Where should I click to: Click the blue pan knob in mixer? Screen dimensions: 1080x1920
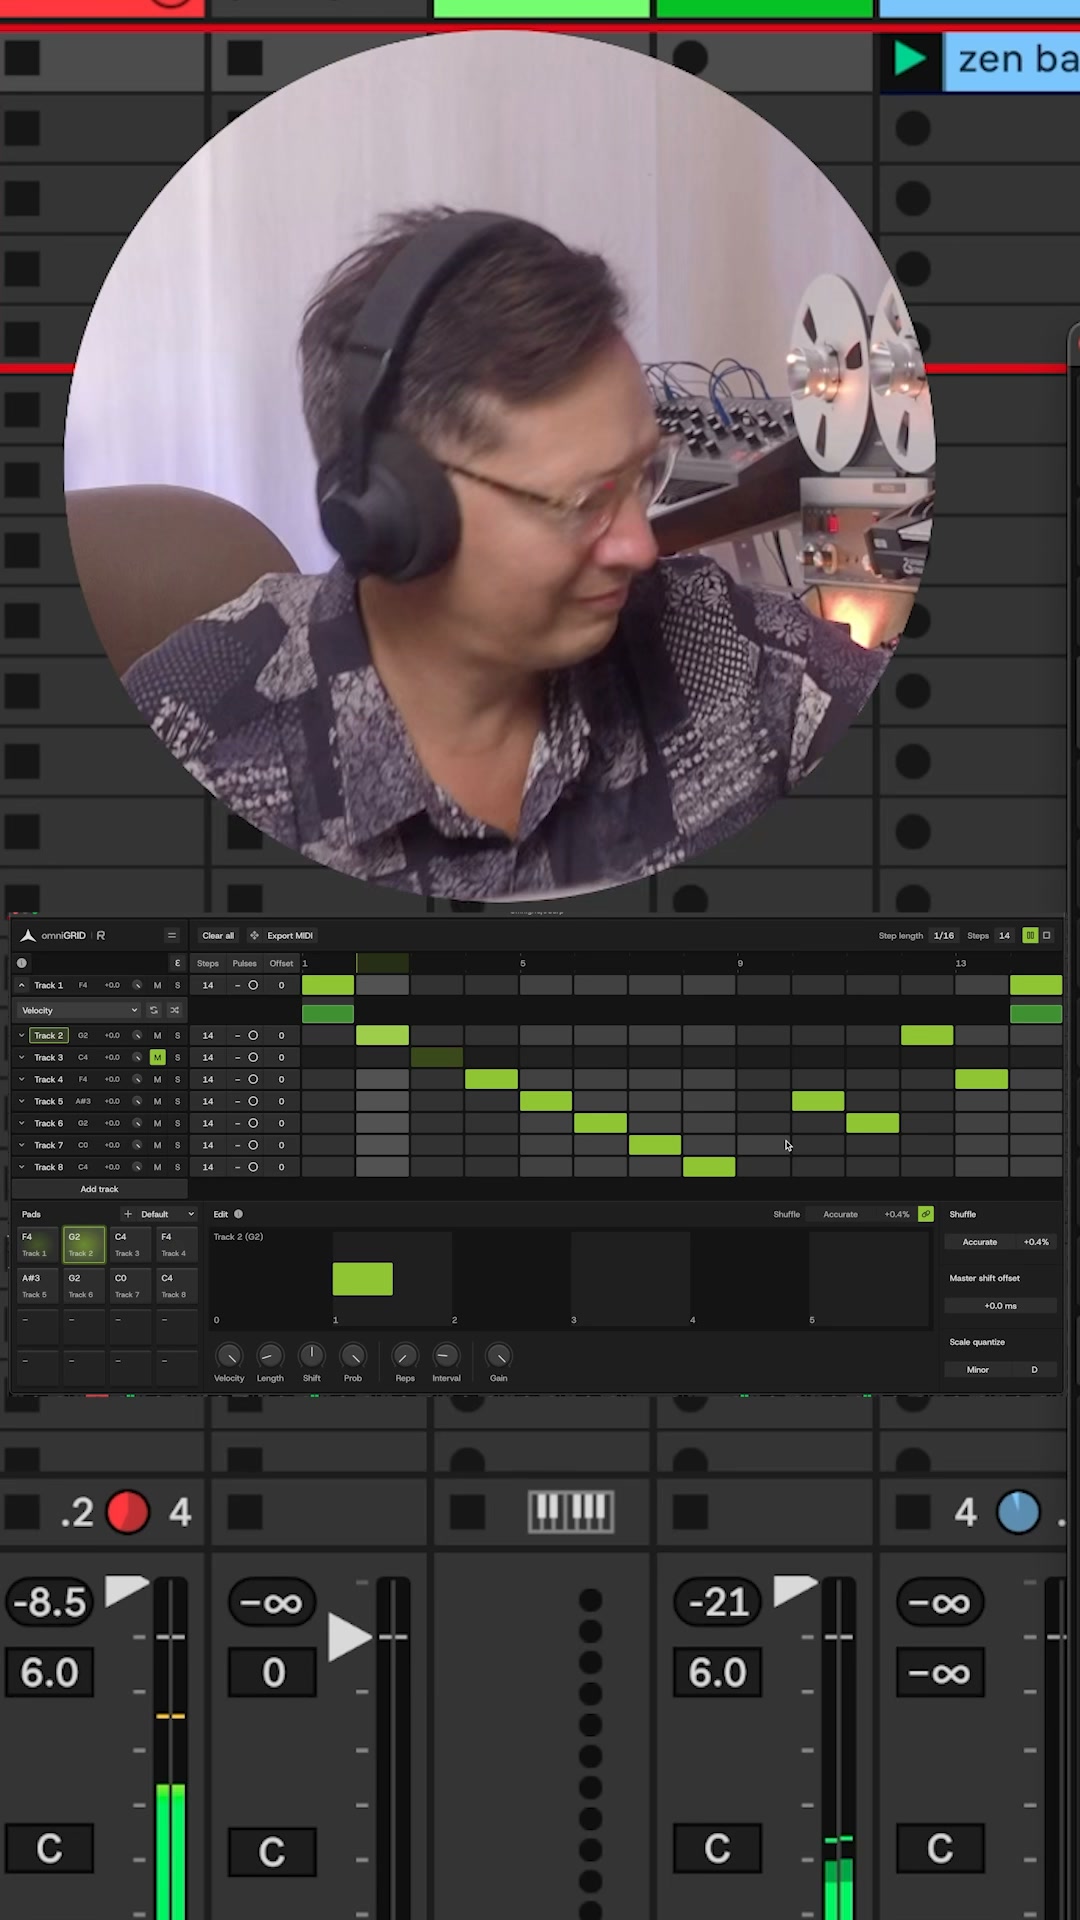coord(1018,1512)
